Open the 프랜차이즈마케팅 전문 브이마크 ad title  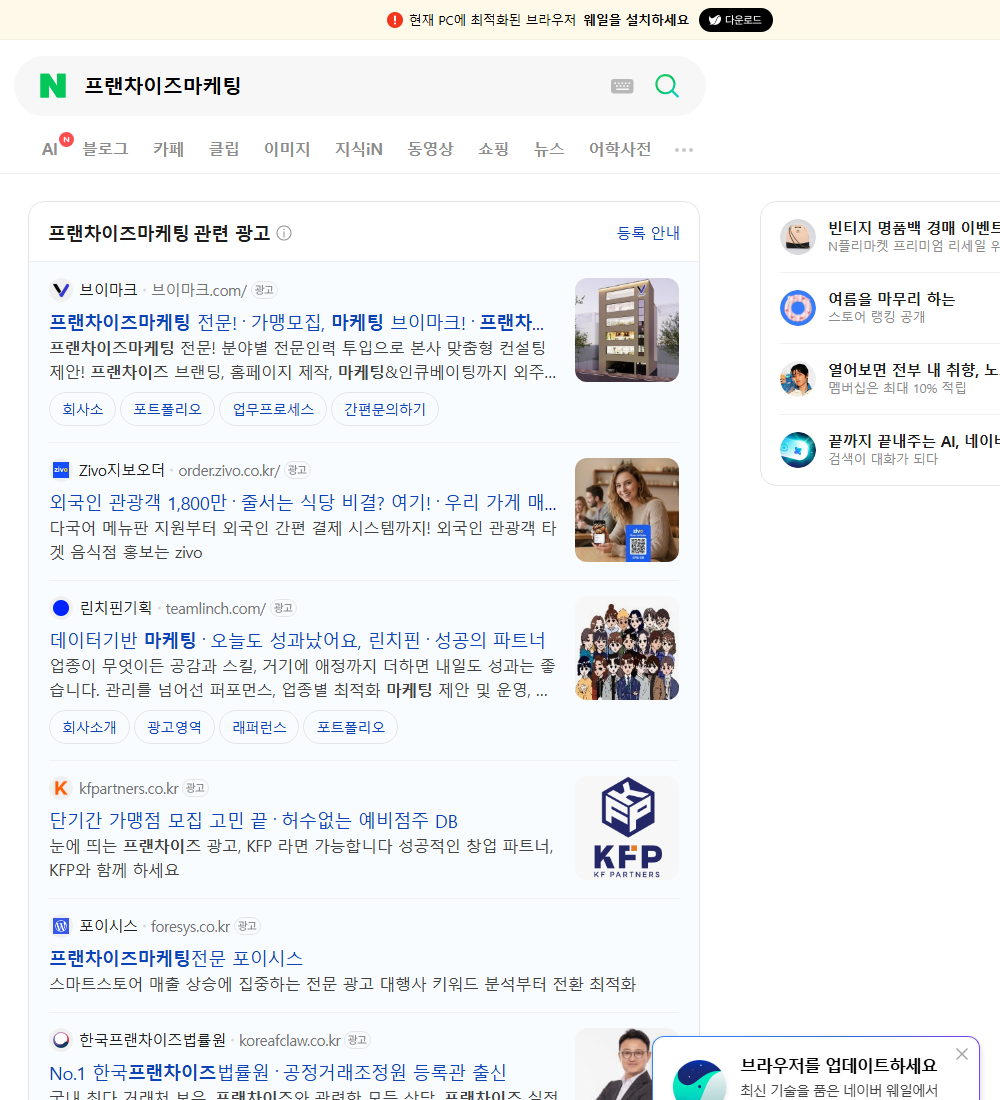tap(297, 322)
